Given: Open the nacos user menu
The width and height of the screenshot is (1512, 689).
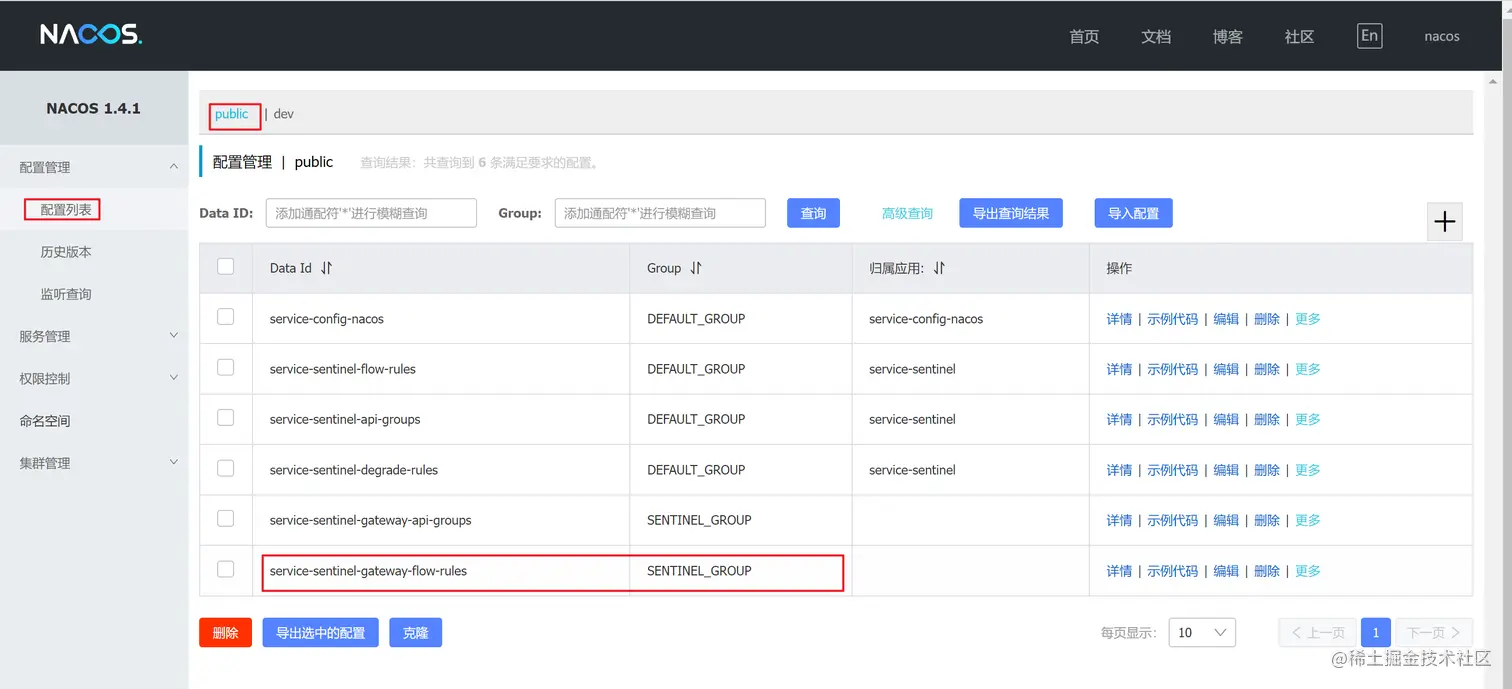Looking at the screenshot, I should coord(1442,36).
